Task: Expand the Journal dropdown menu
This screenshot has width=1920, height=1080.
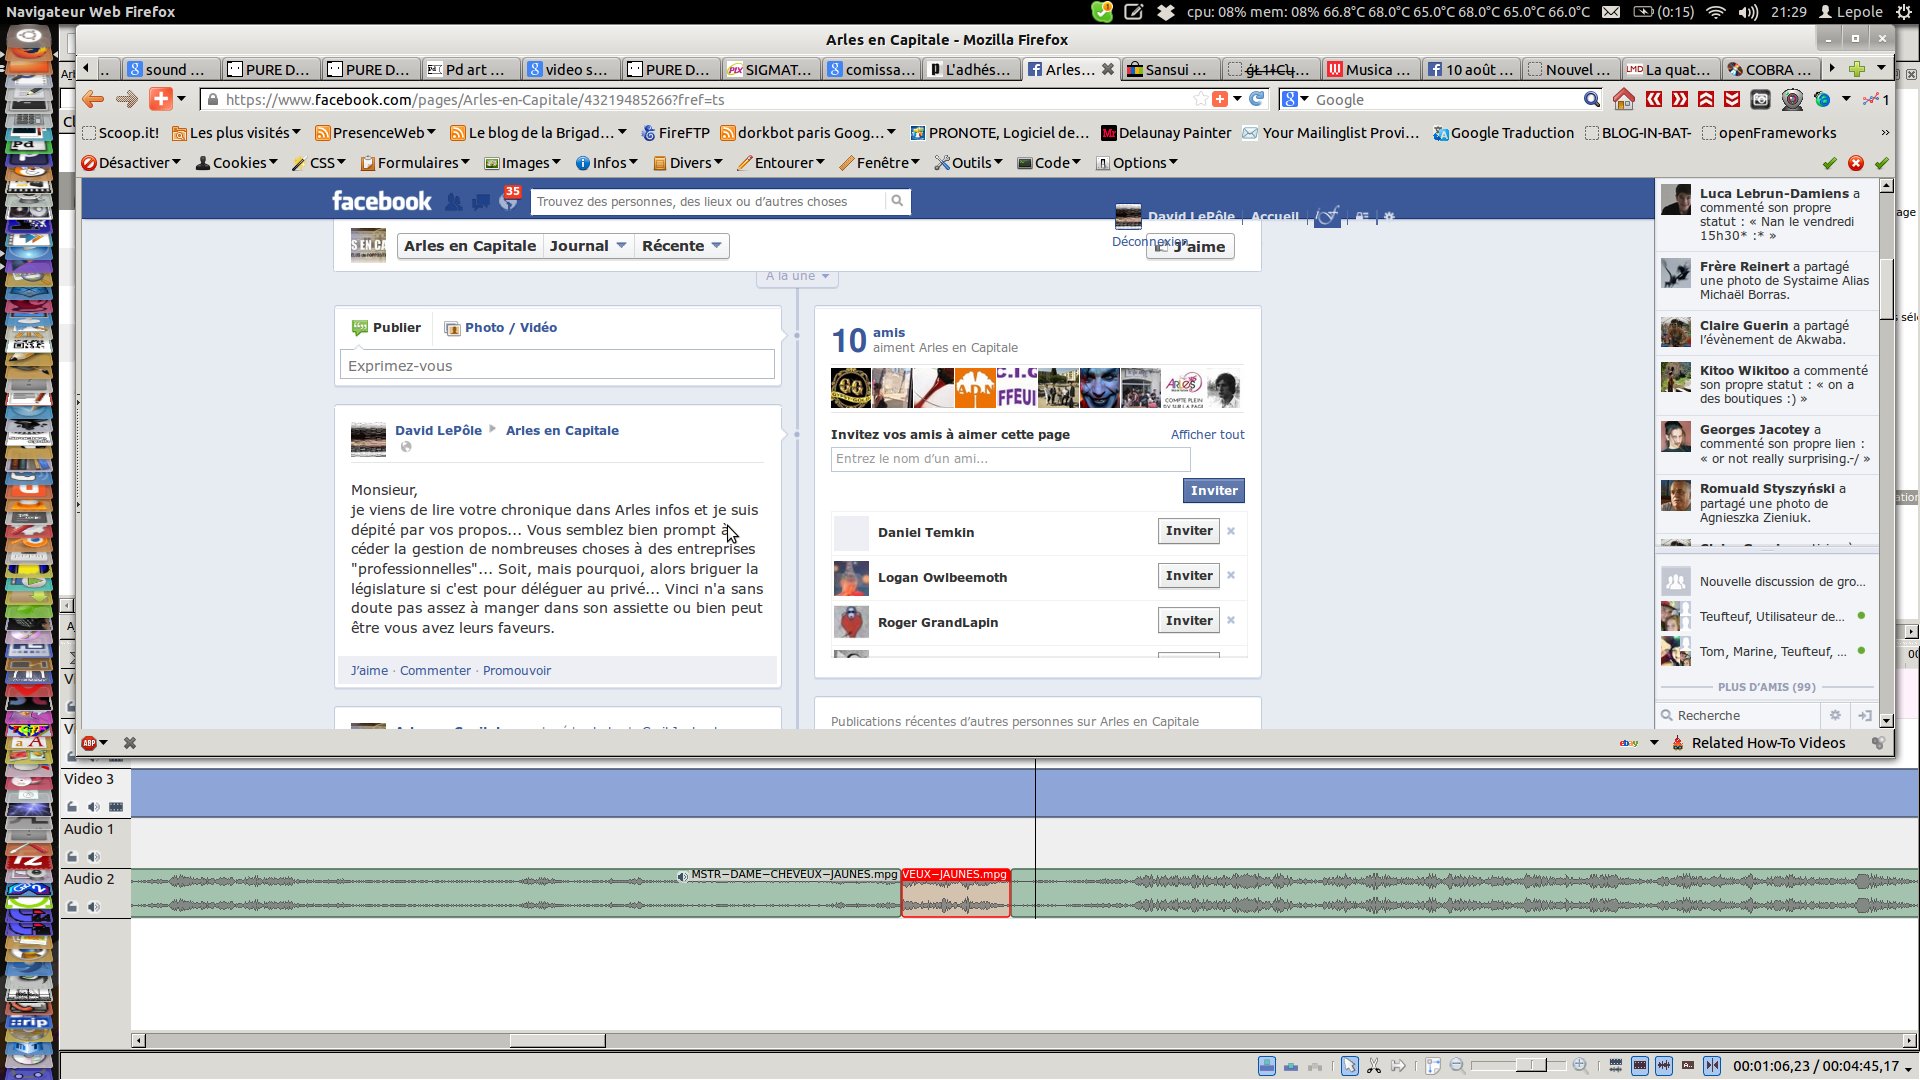Action: [588, 246]
